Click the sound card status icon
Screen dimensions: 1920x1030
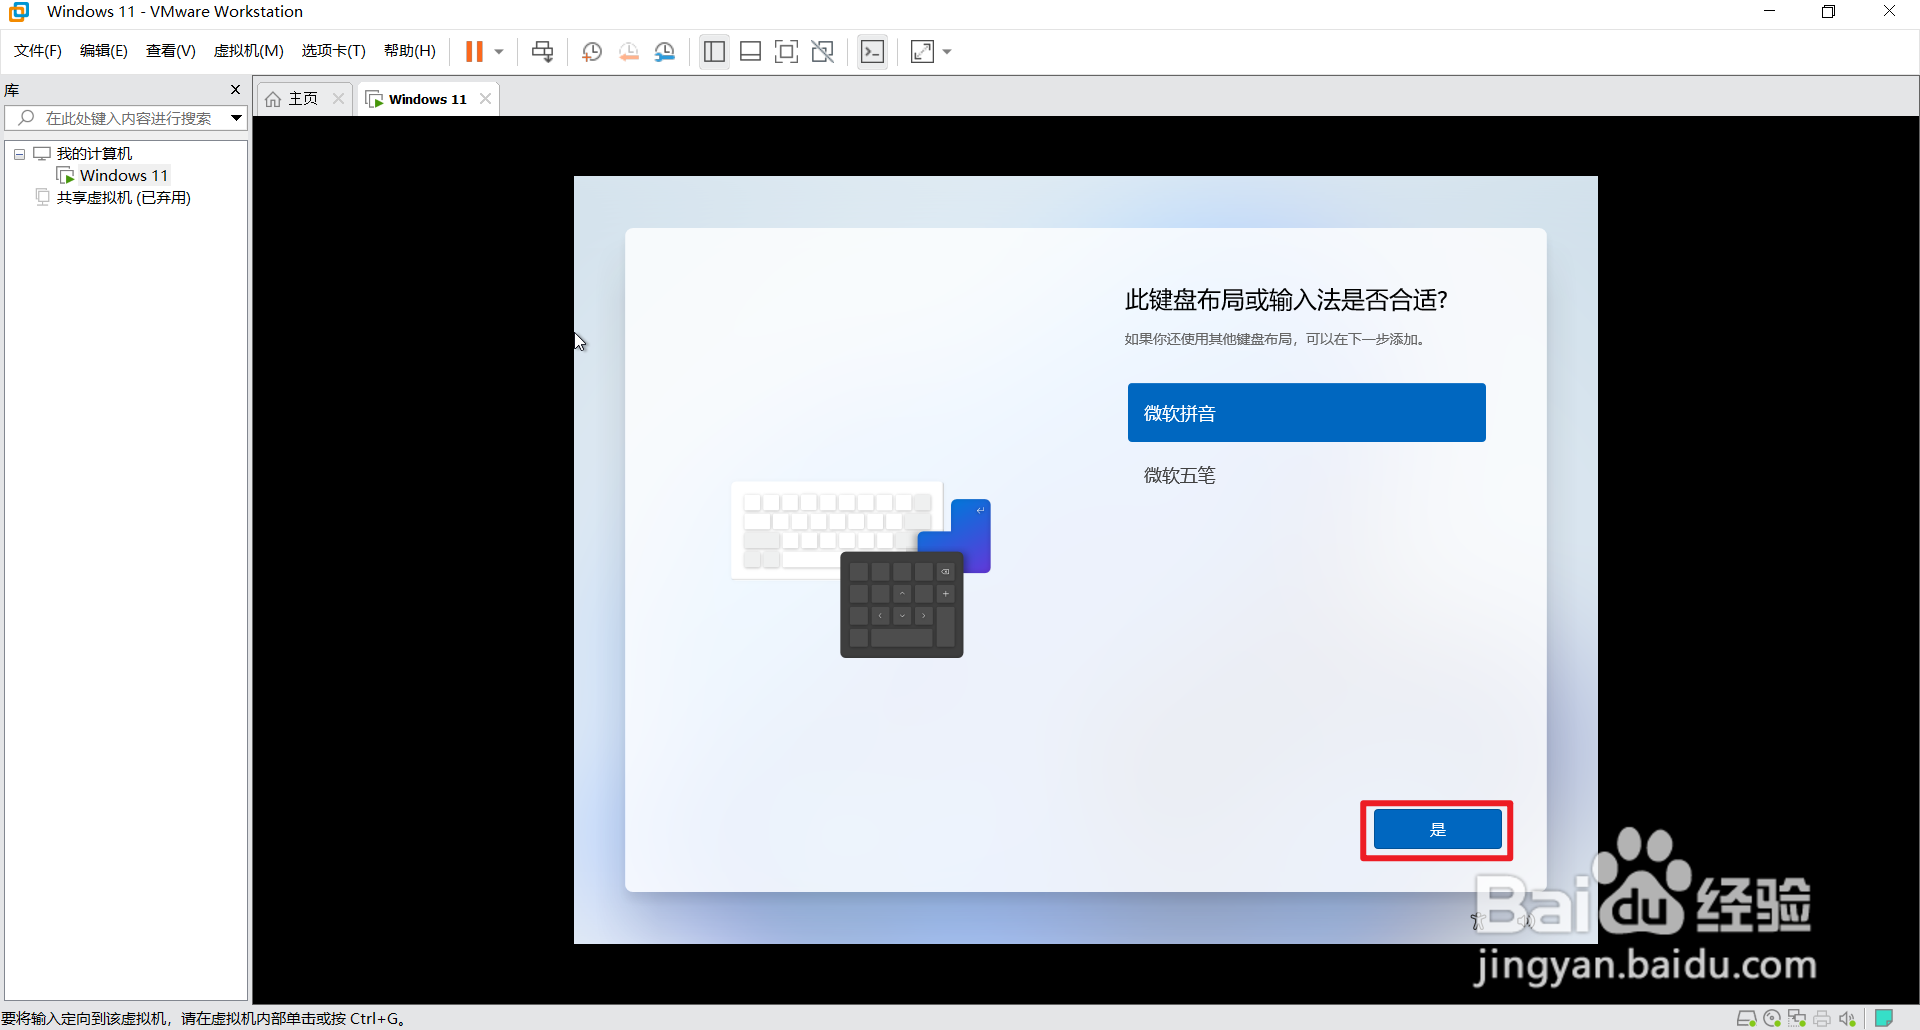[1847, 1019]
